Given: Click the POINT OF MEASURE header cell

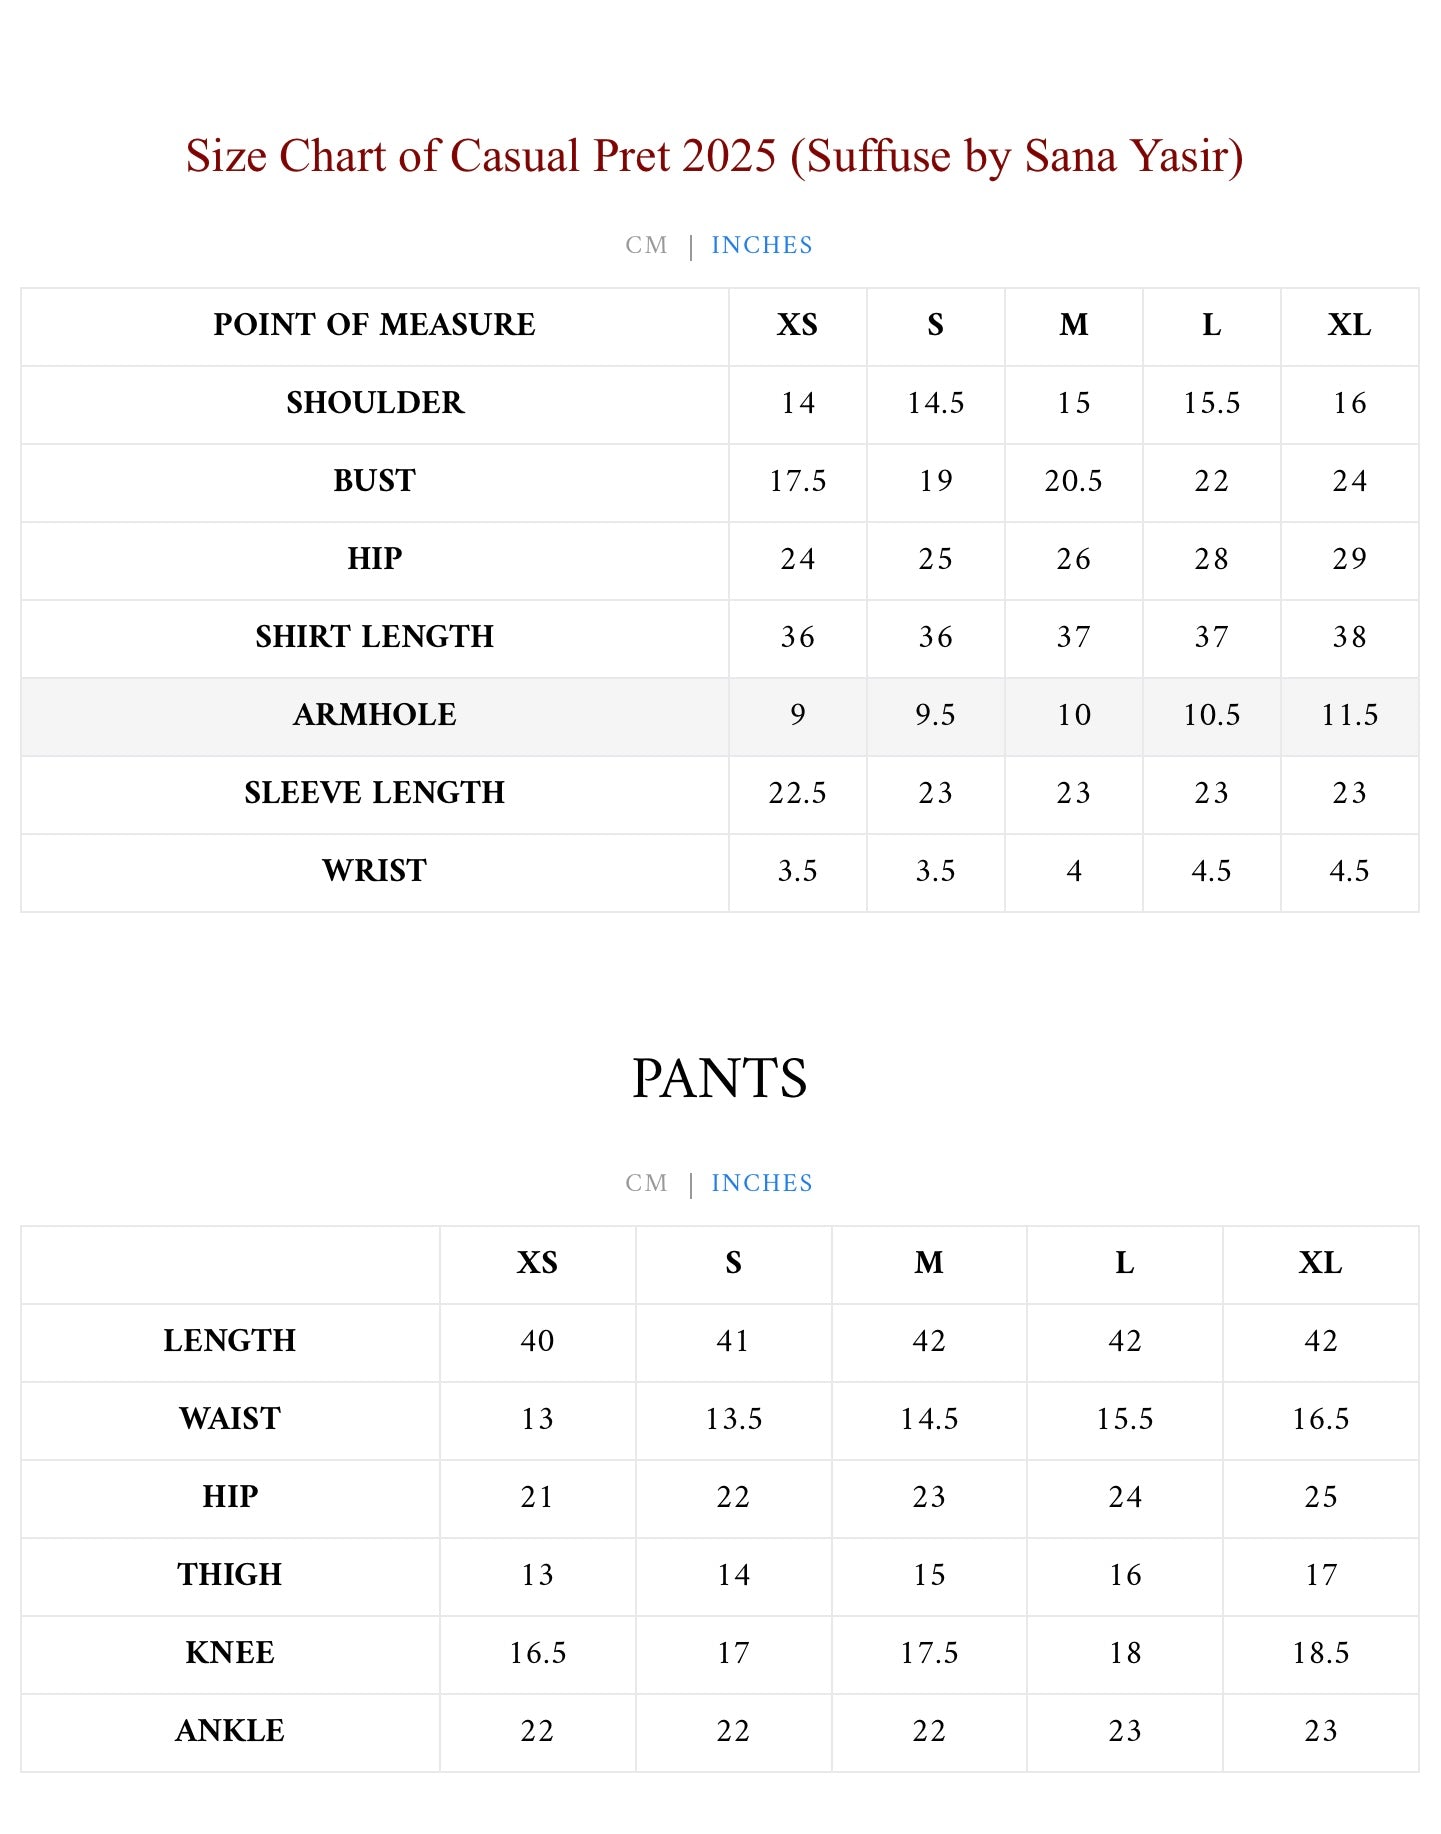Looking at the screenshot, I should tap(374, 325).
